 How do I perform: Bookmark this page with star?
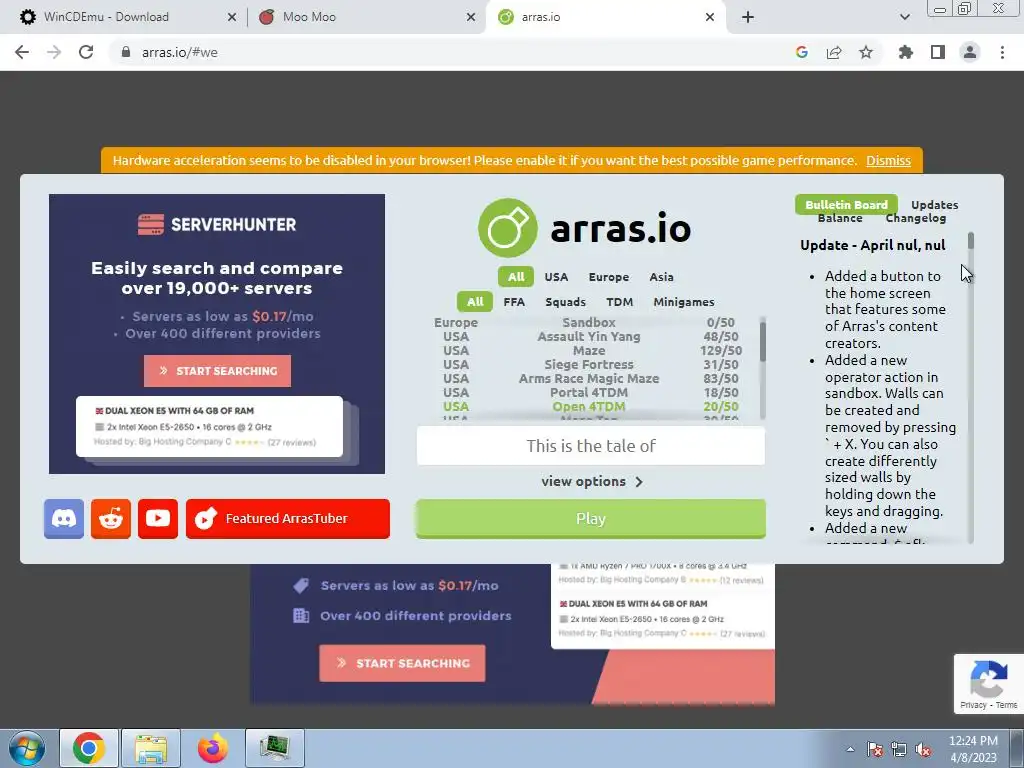click(866, 52)
